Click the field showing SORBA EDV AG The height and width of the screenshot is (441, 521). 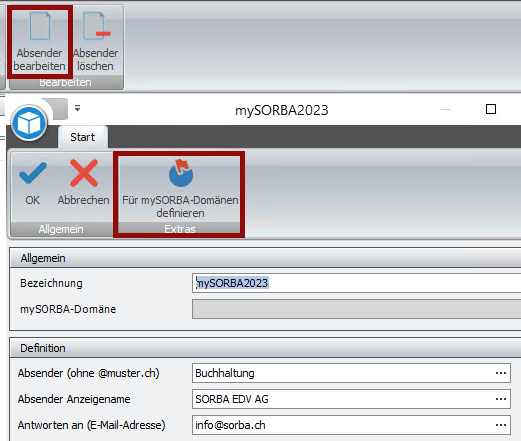(351, 399)
